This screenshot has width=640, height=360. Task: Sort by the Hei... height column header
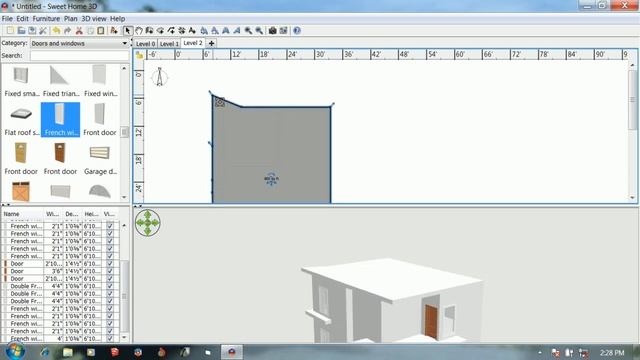point(91,214)
